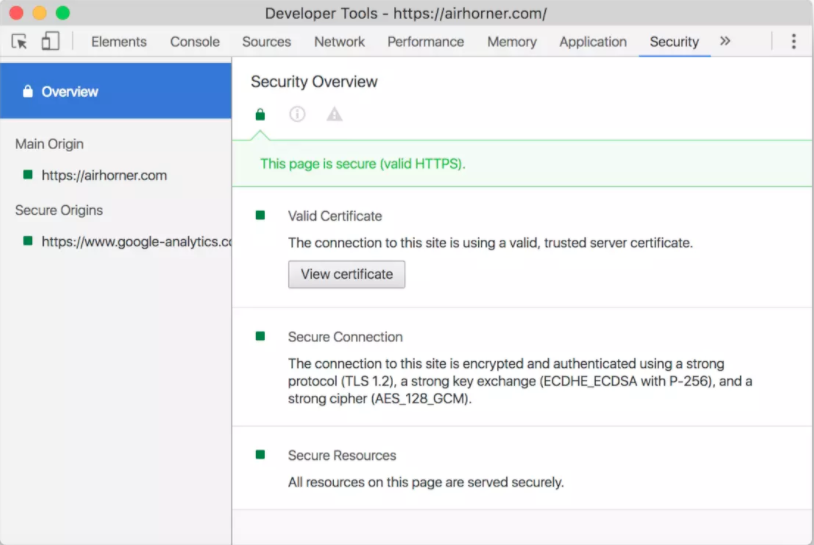This screenshot has width=814, height=545.
Task: Click the warning triangle security state icon
Action: [334, 114]
